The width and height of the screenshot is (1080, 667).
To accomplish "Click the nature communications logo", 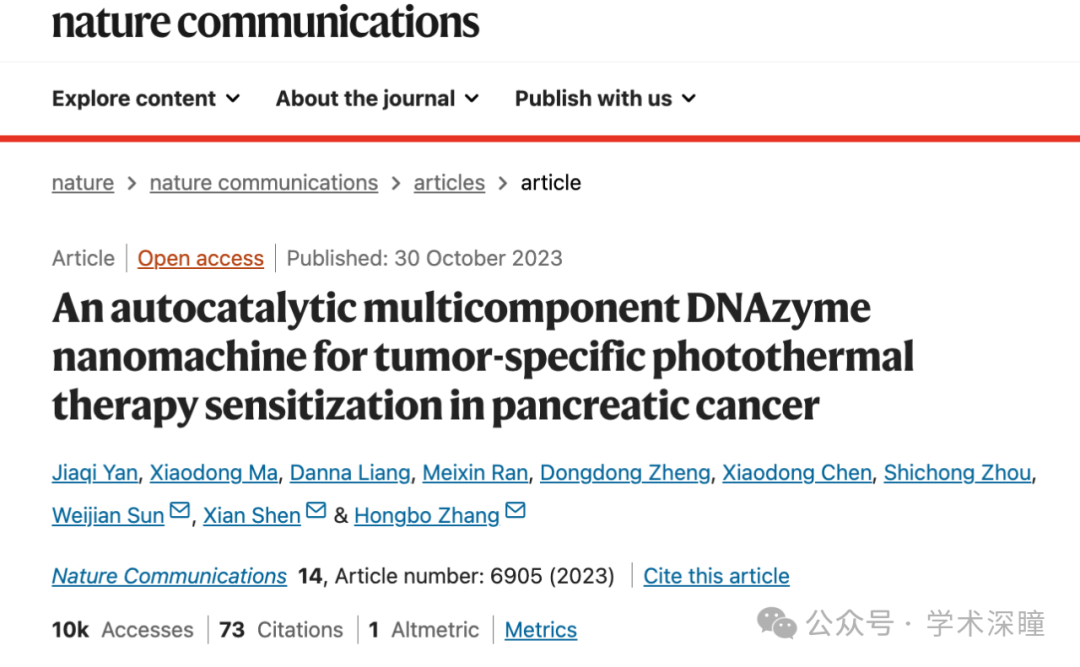I will [265, 22].
